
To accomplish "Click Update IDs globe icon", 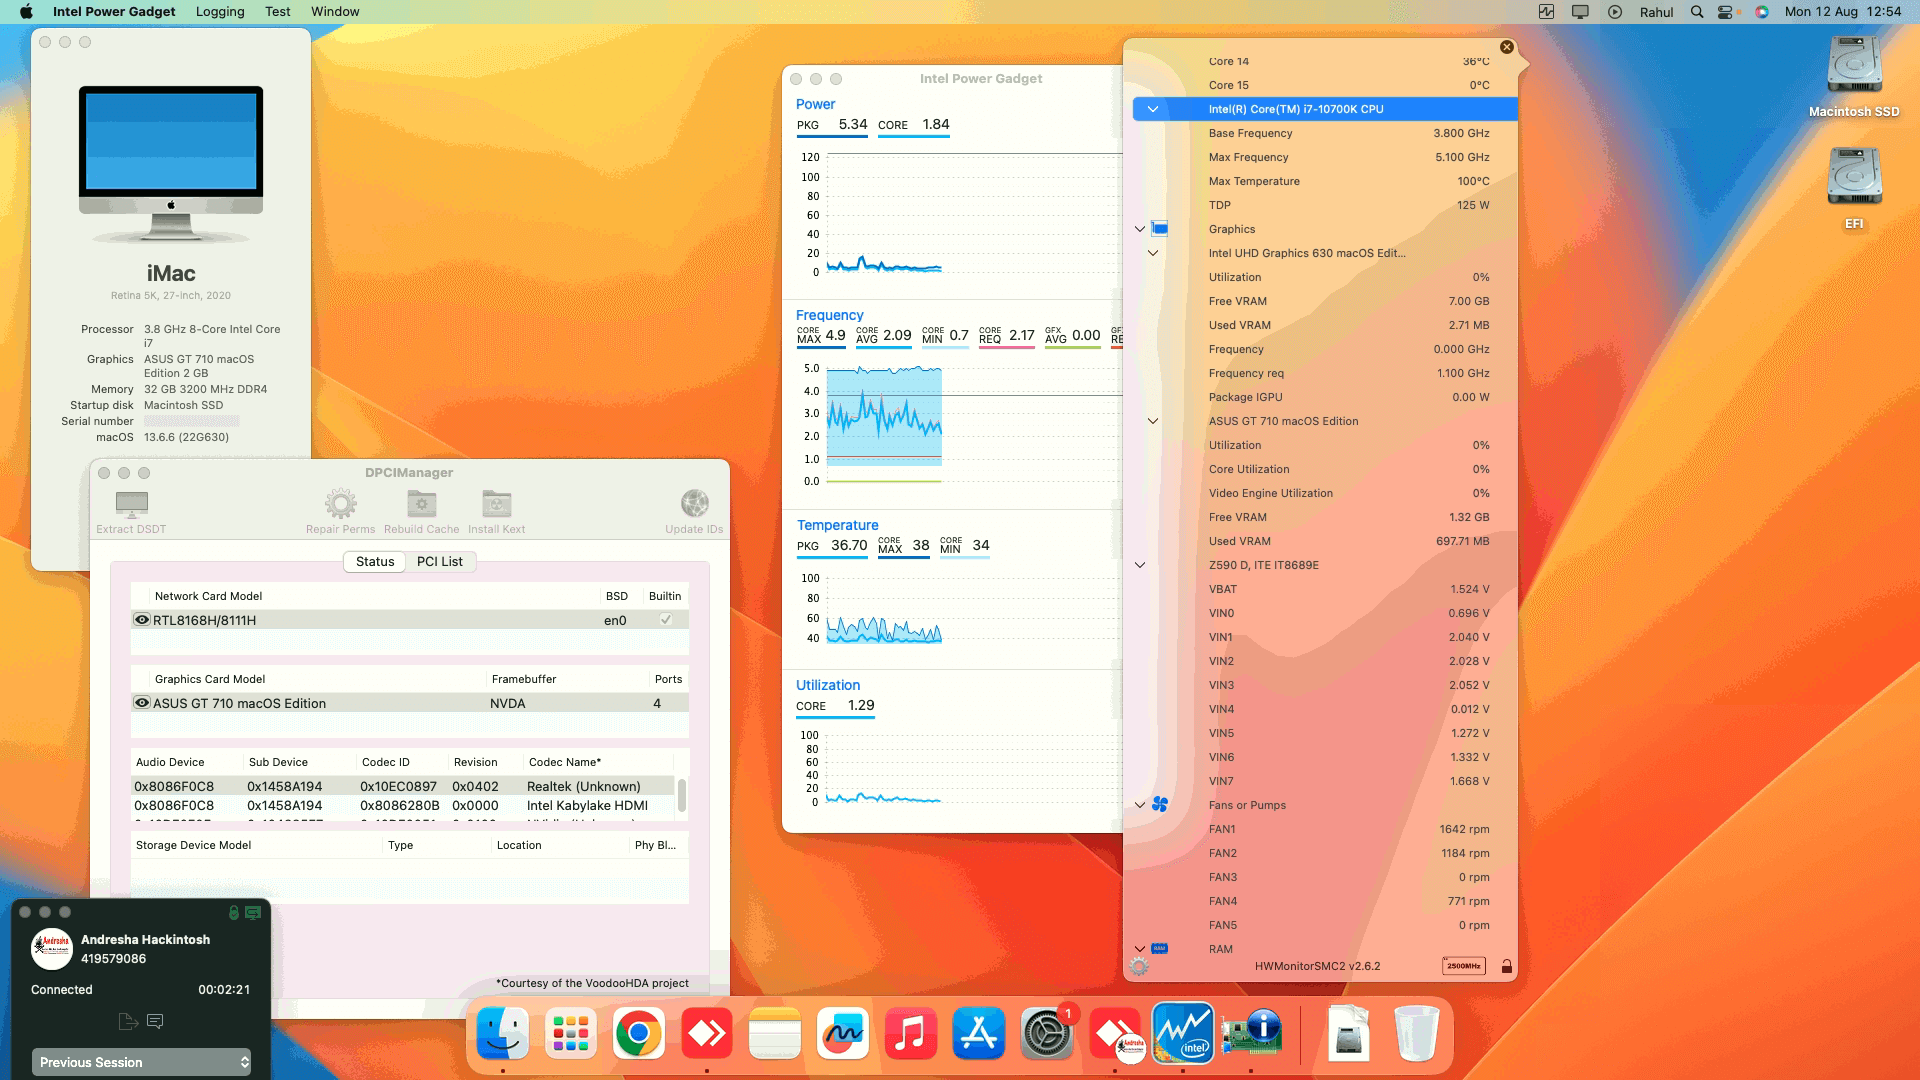I will click(x=694, y=503).
